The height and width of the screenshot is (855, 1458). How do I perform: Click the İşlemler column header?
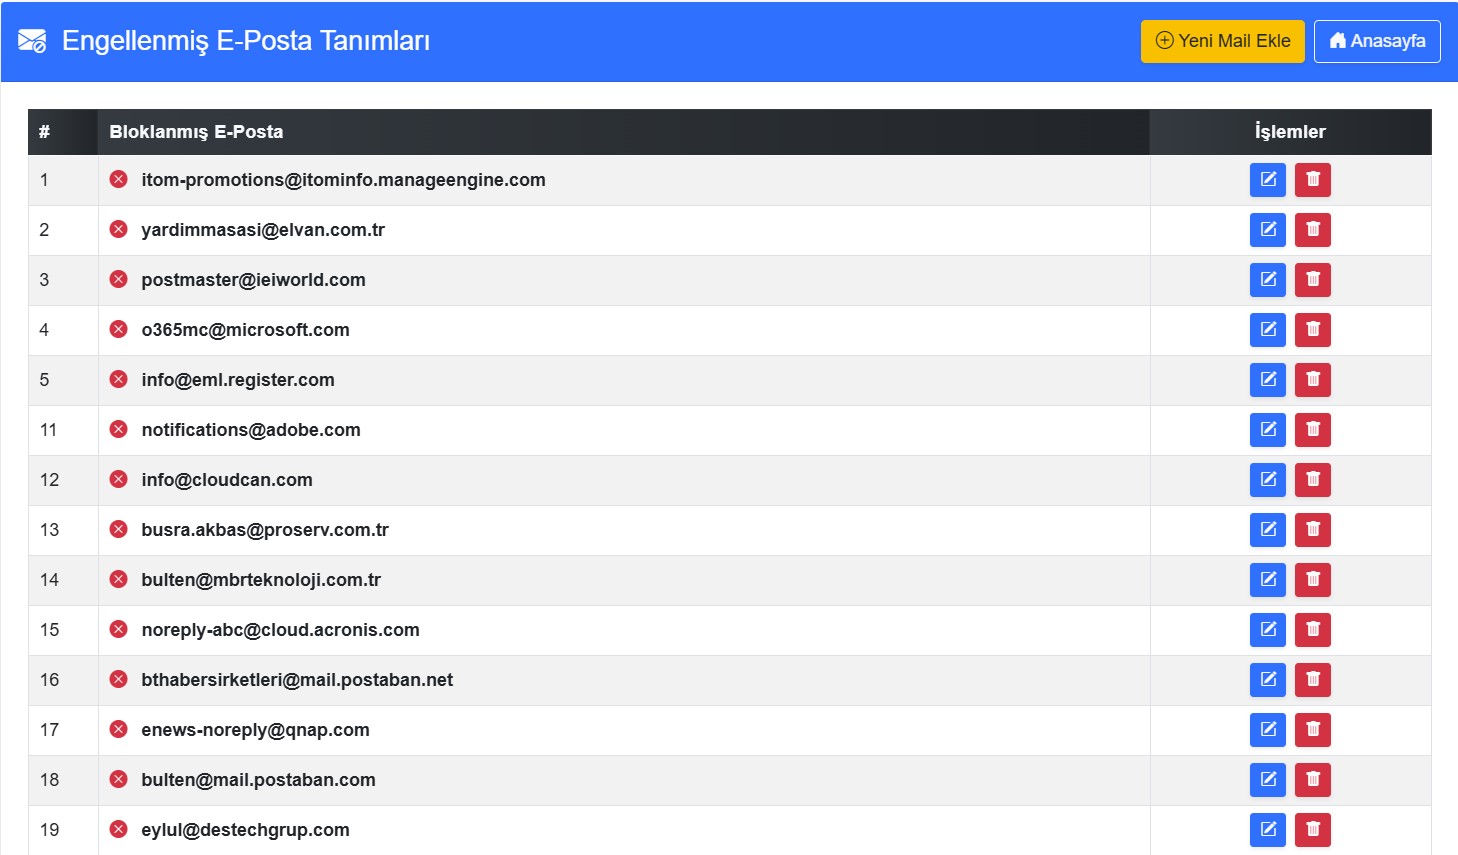pos(1289,132)
